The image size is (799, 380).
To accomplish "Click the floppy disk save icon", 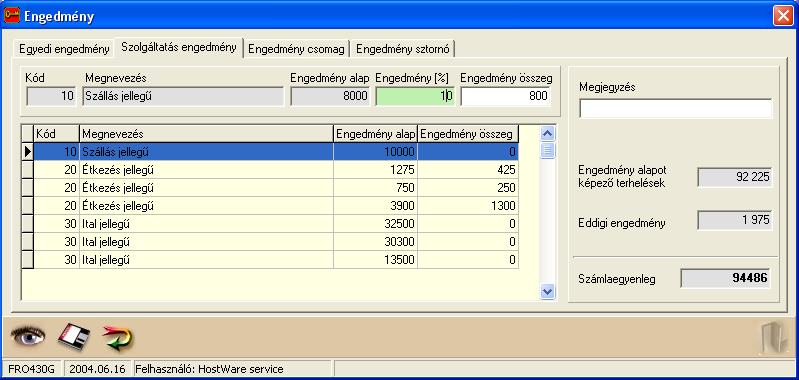I will point(74,337).
